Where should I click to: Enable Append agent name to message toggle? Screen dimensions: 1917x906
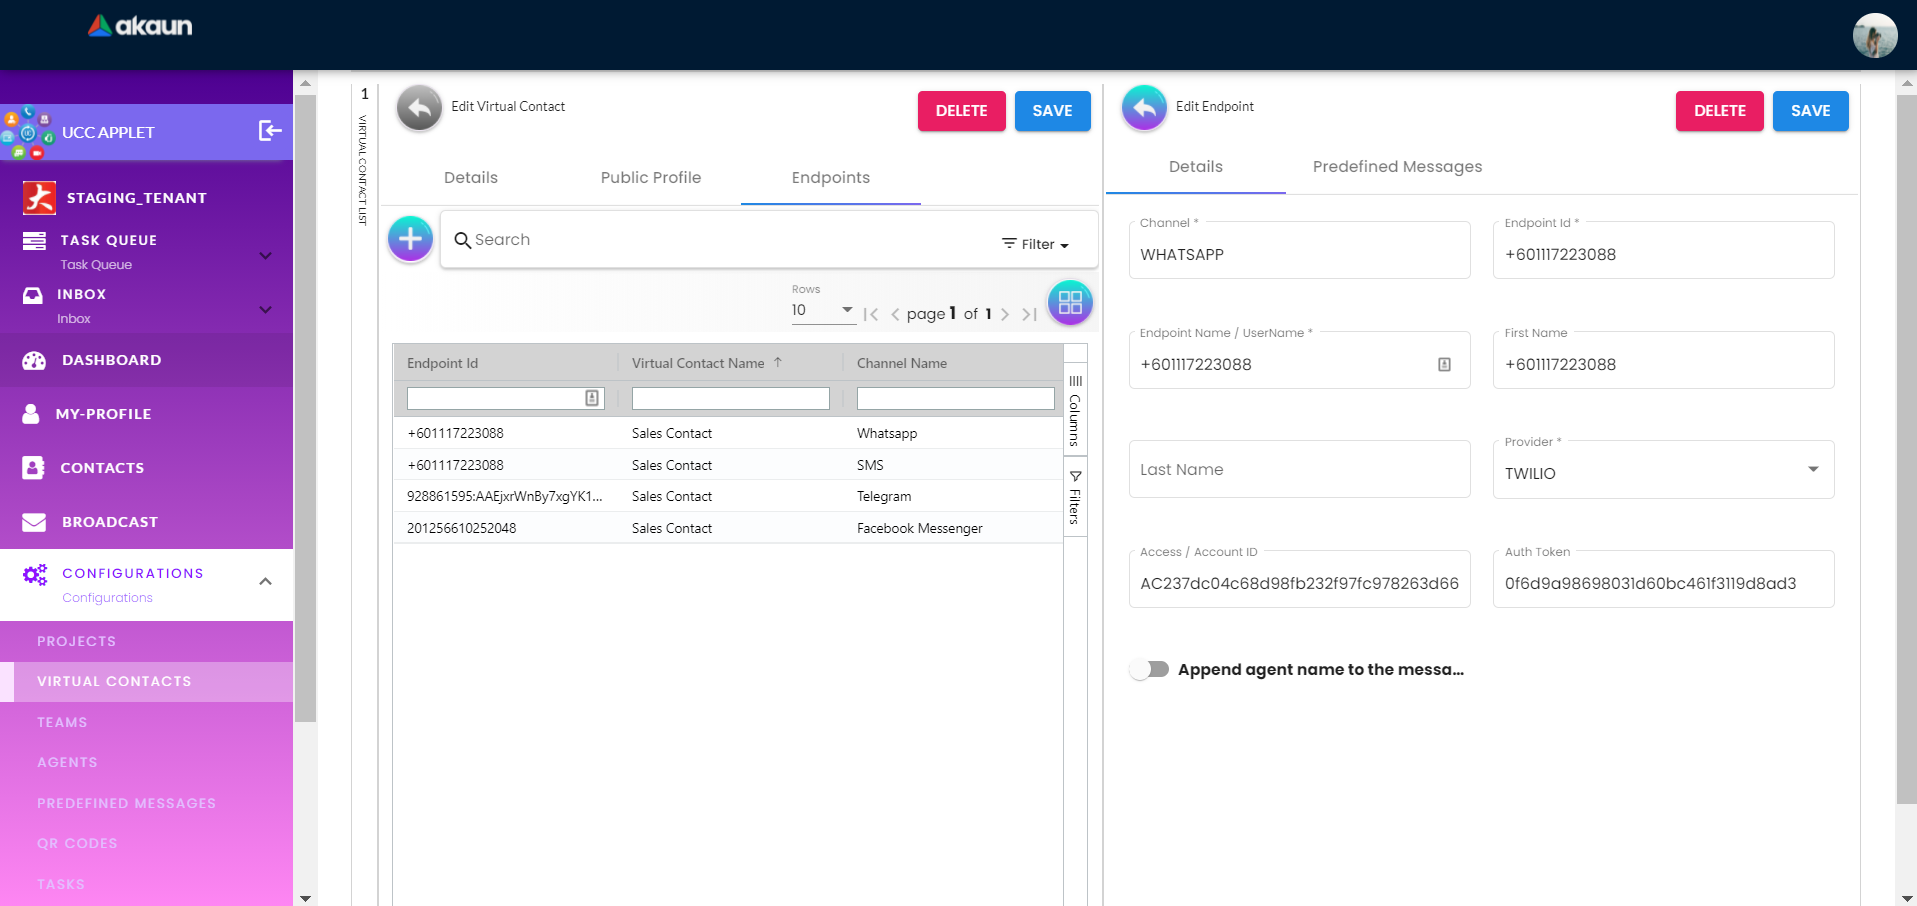1149,669
